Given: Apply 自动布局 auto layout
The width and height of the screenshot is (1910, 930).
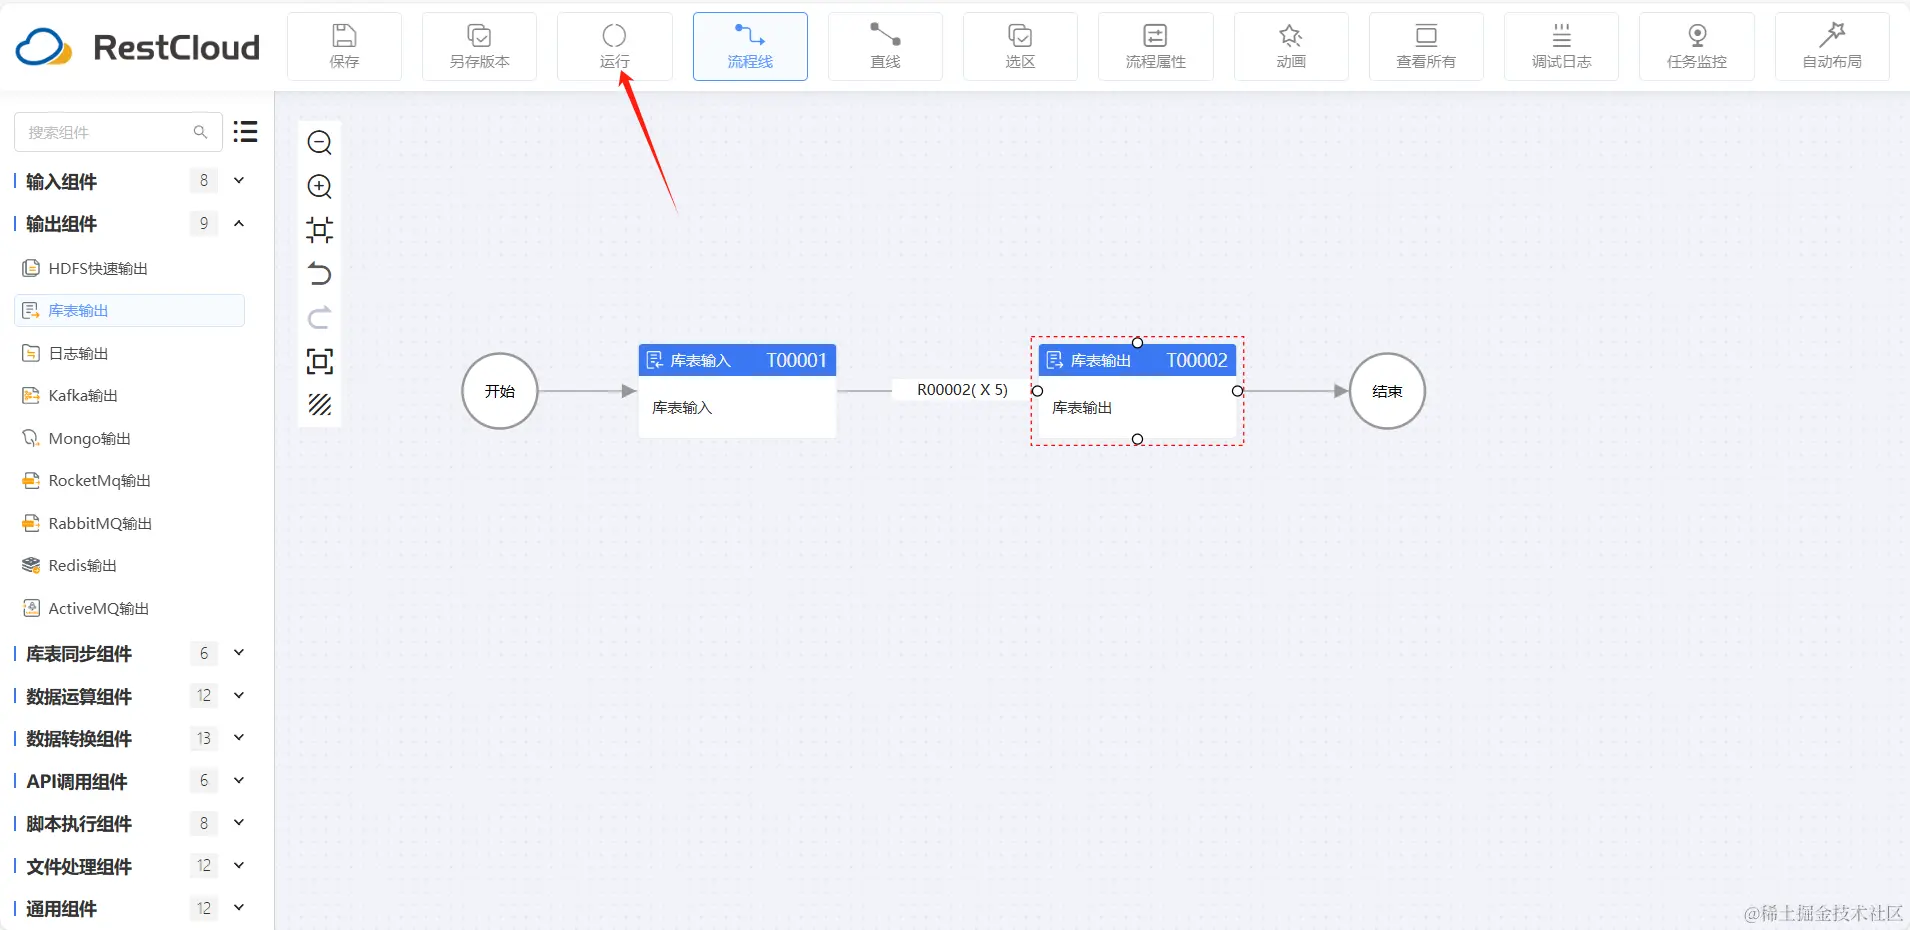Looking at the screenshot, I should pyautogui.click(x=1832, y=46).
